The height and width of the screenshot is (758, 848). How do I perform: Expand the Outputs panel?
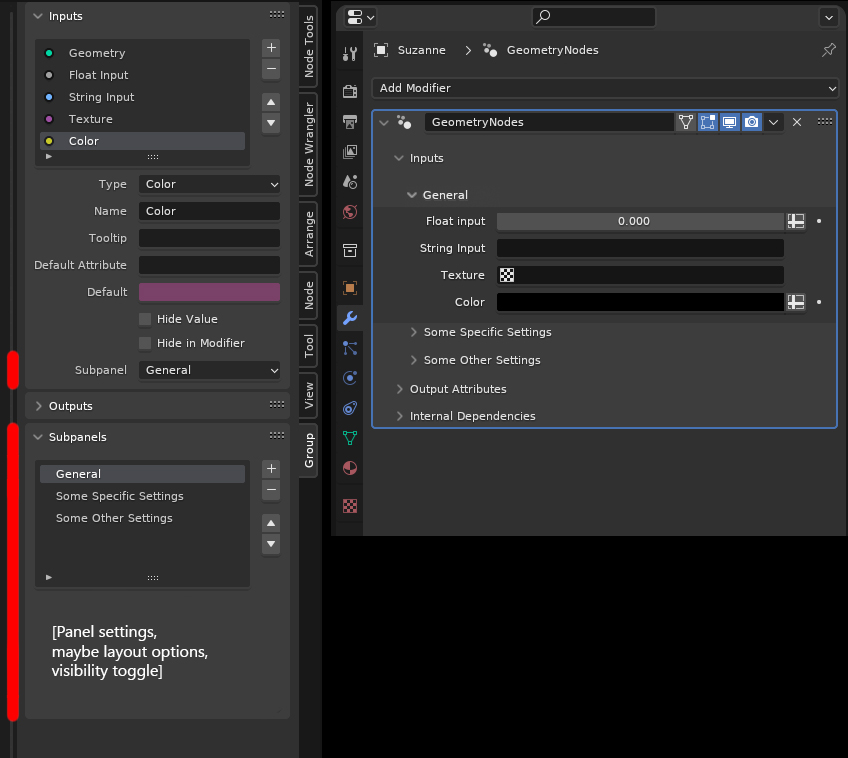pos(38,406)
